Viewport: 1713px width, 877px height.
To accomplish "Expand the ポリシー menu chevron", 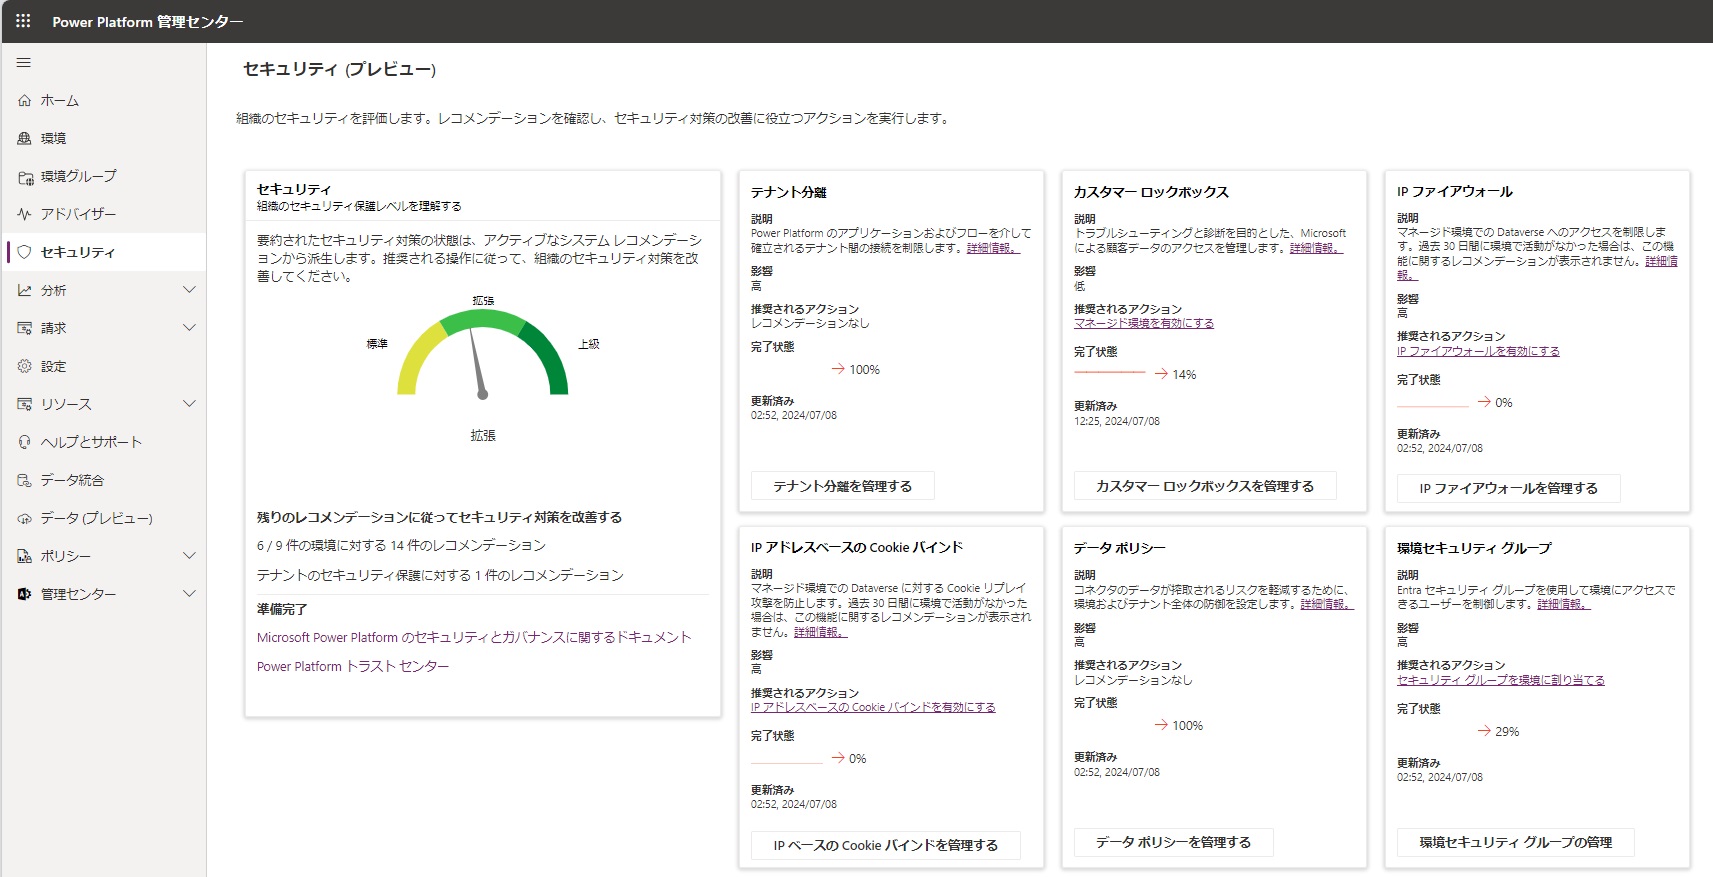I will tap(189, 556).
